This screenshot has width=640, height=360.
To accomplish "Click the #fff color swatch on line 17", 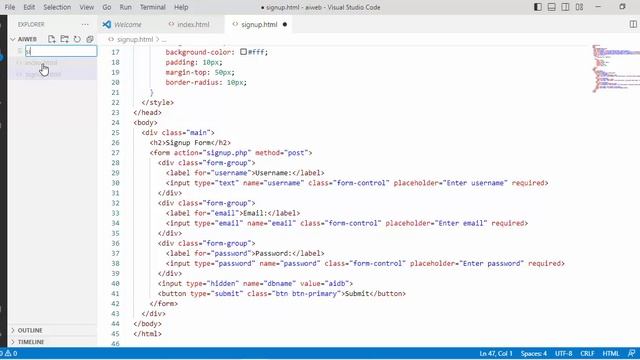I will tap(243, 52).
